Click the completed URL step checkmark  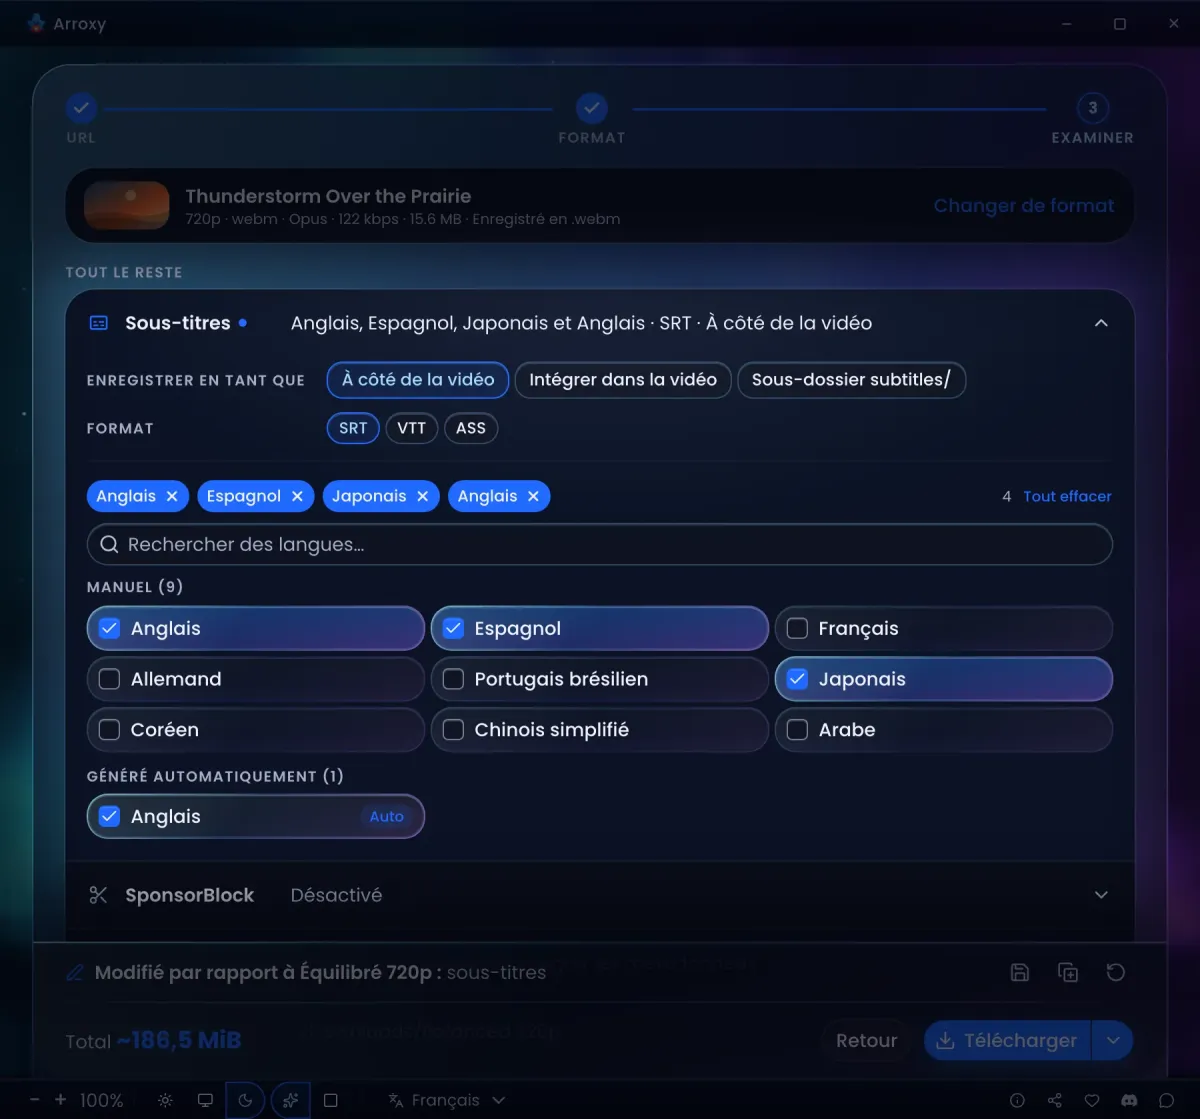click(81, 107)
